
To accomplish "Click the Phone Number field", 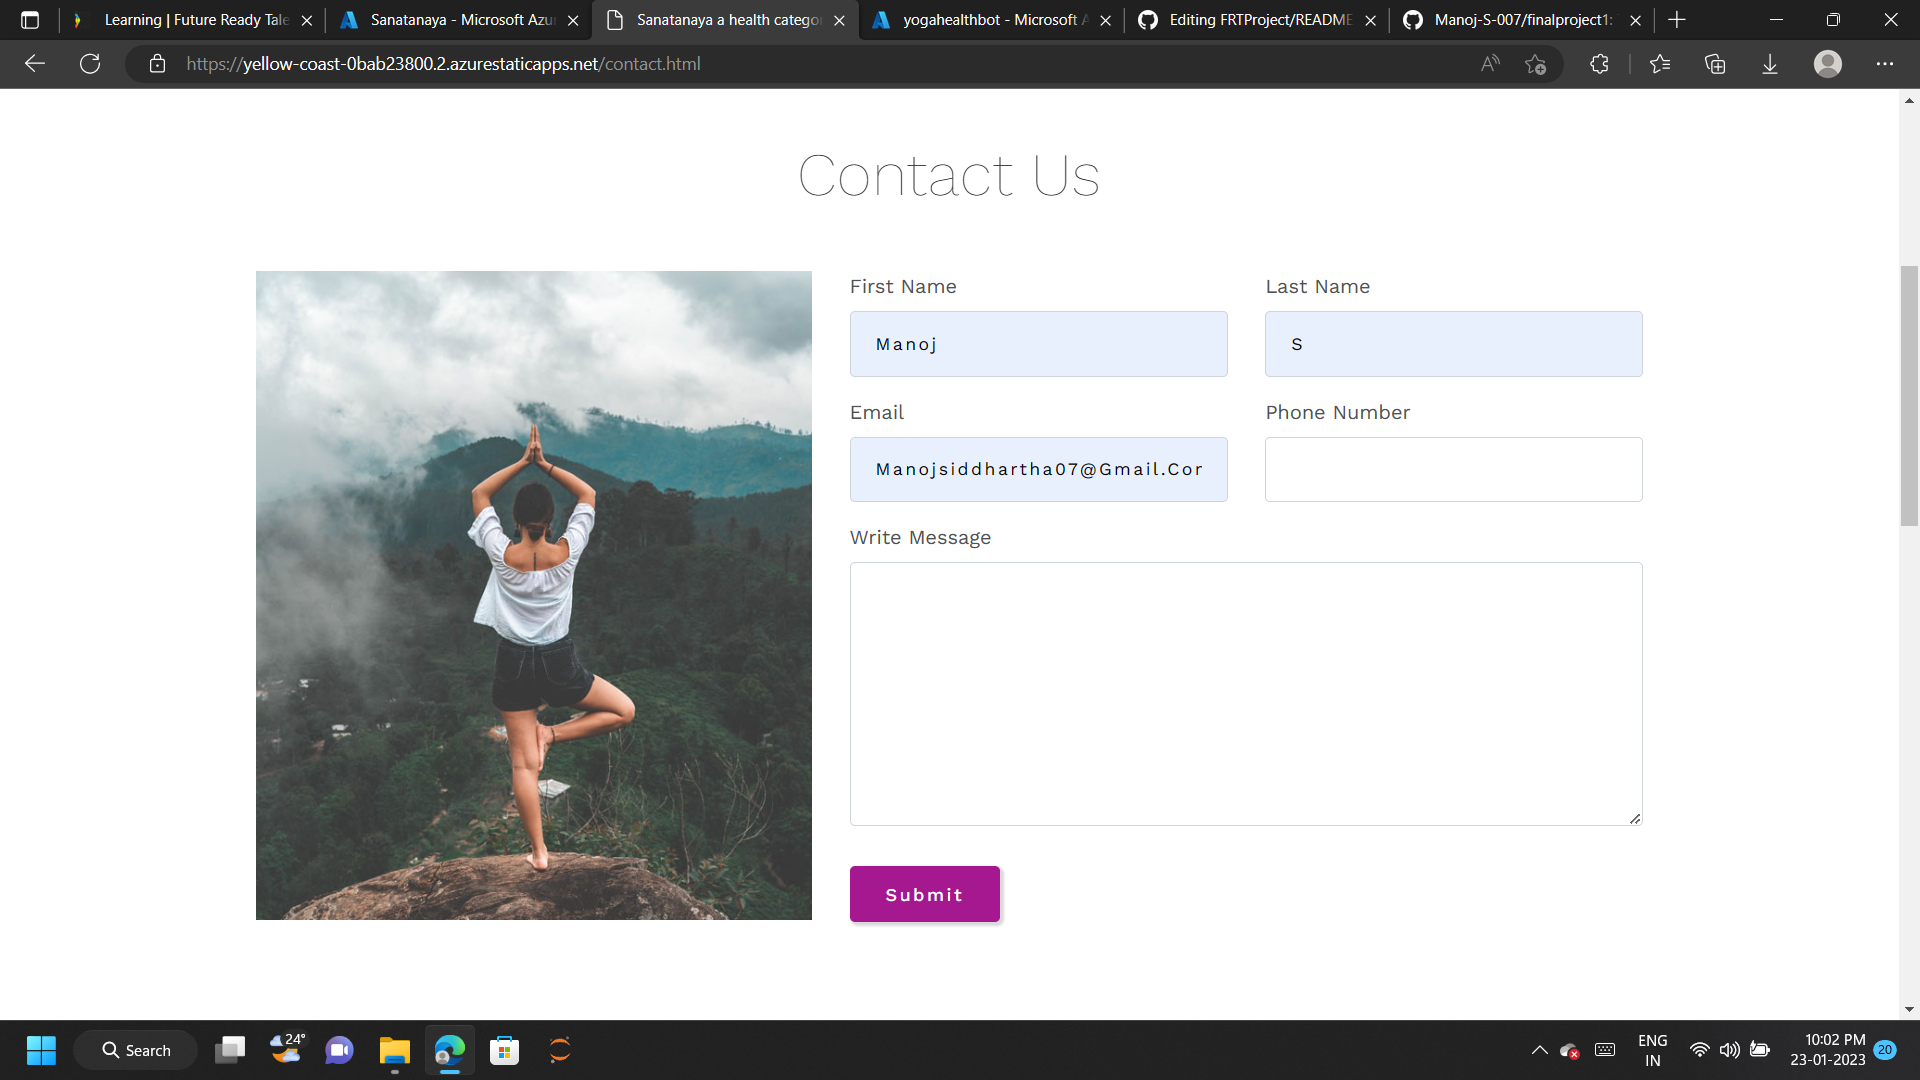I will click(x=1453, y=469).
